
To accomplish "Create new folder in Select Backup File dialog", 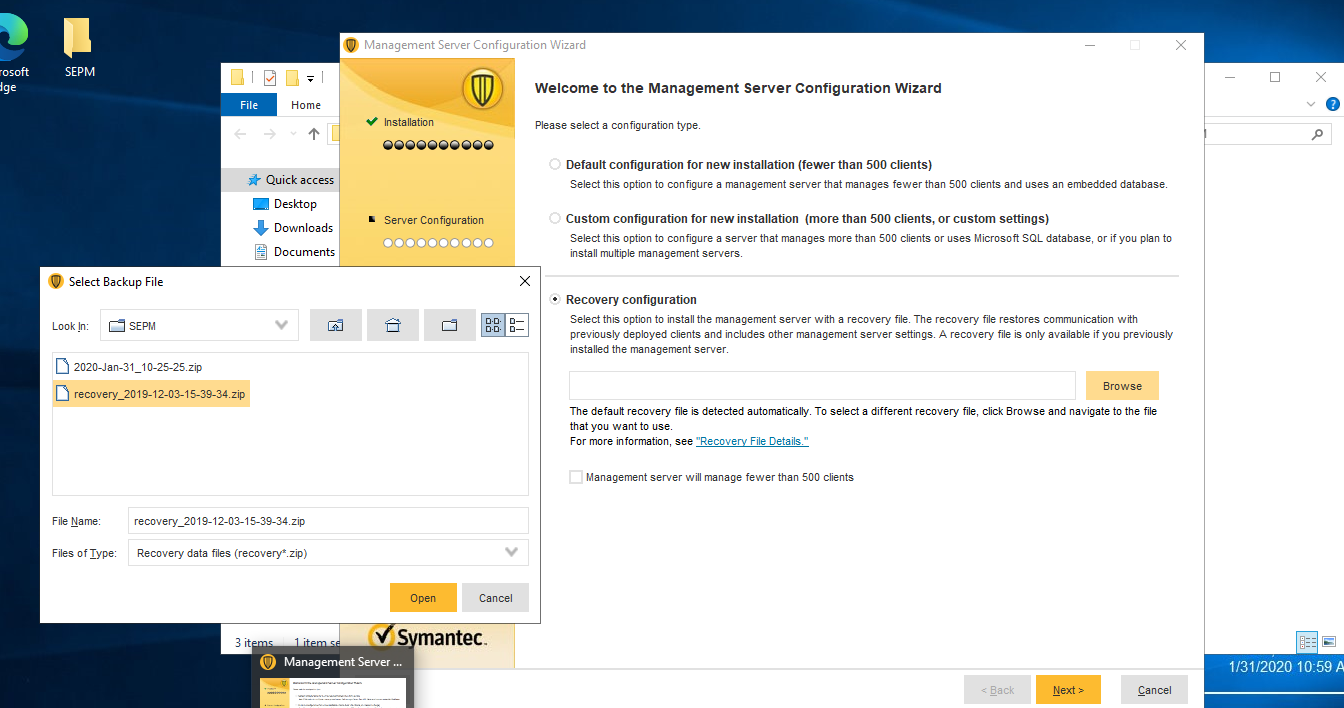I will [449, 325].
